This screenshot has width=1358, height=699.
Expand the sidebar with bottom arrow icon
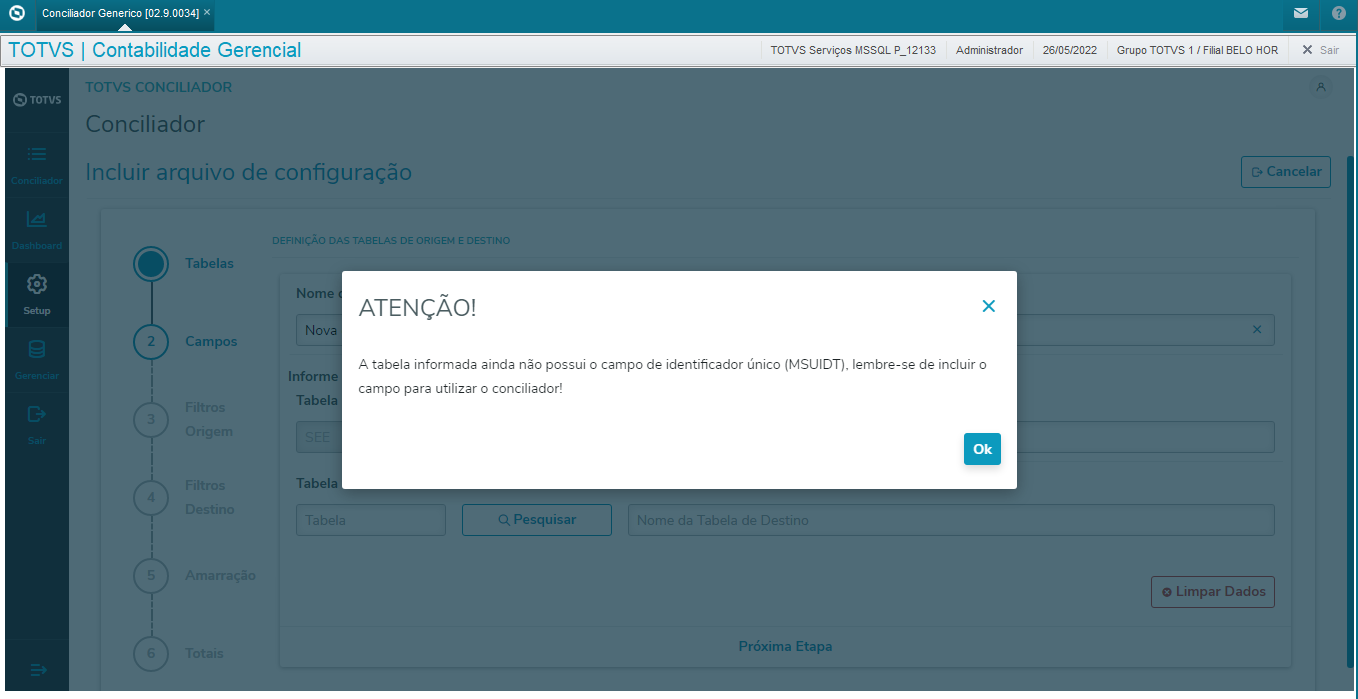pos(37,669)
